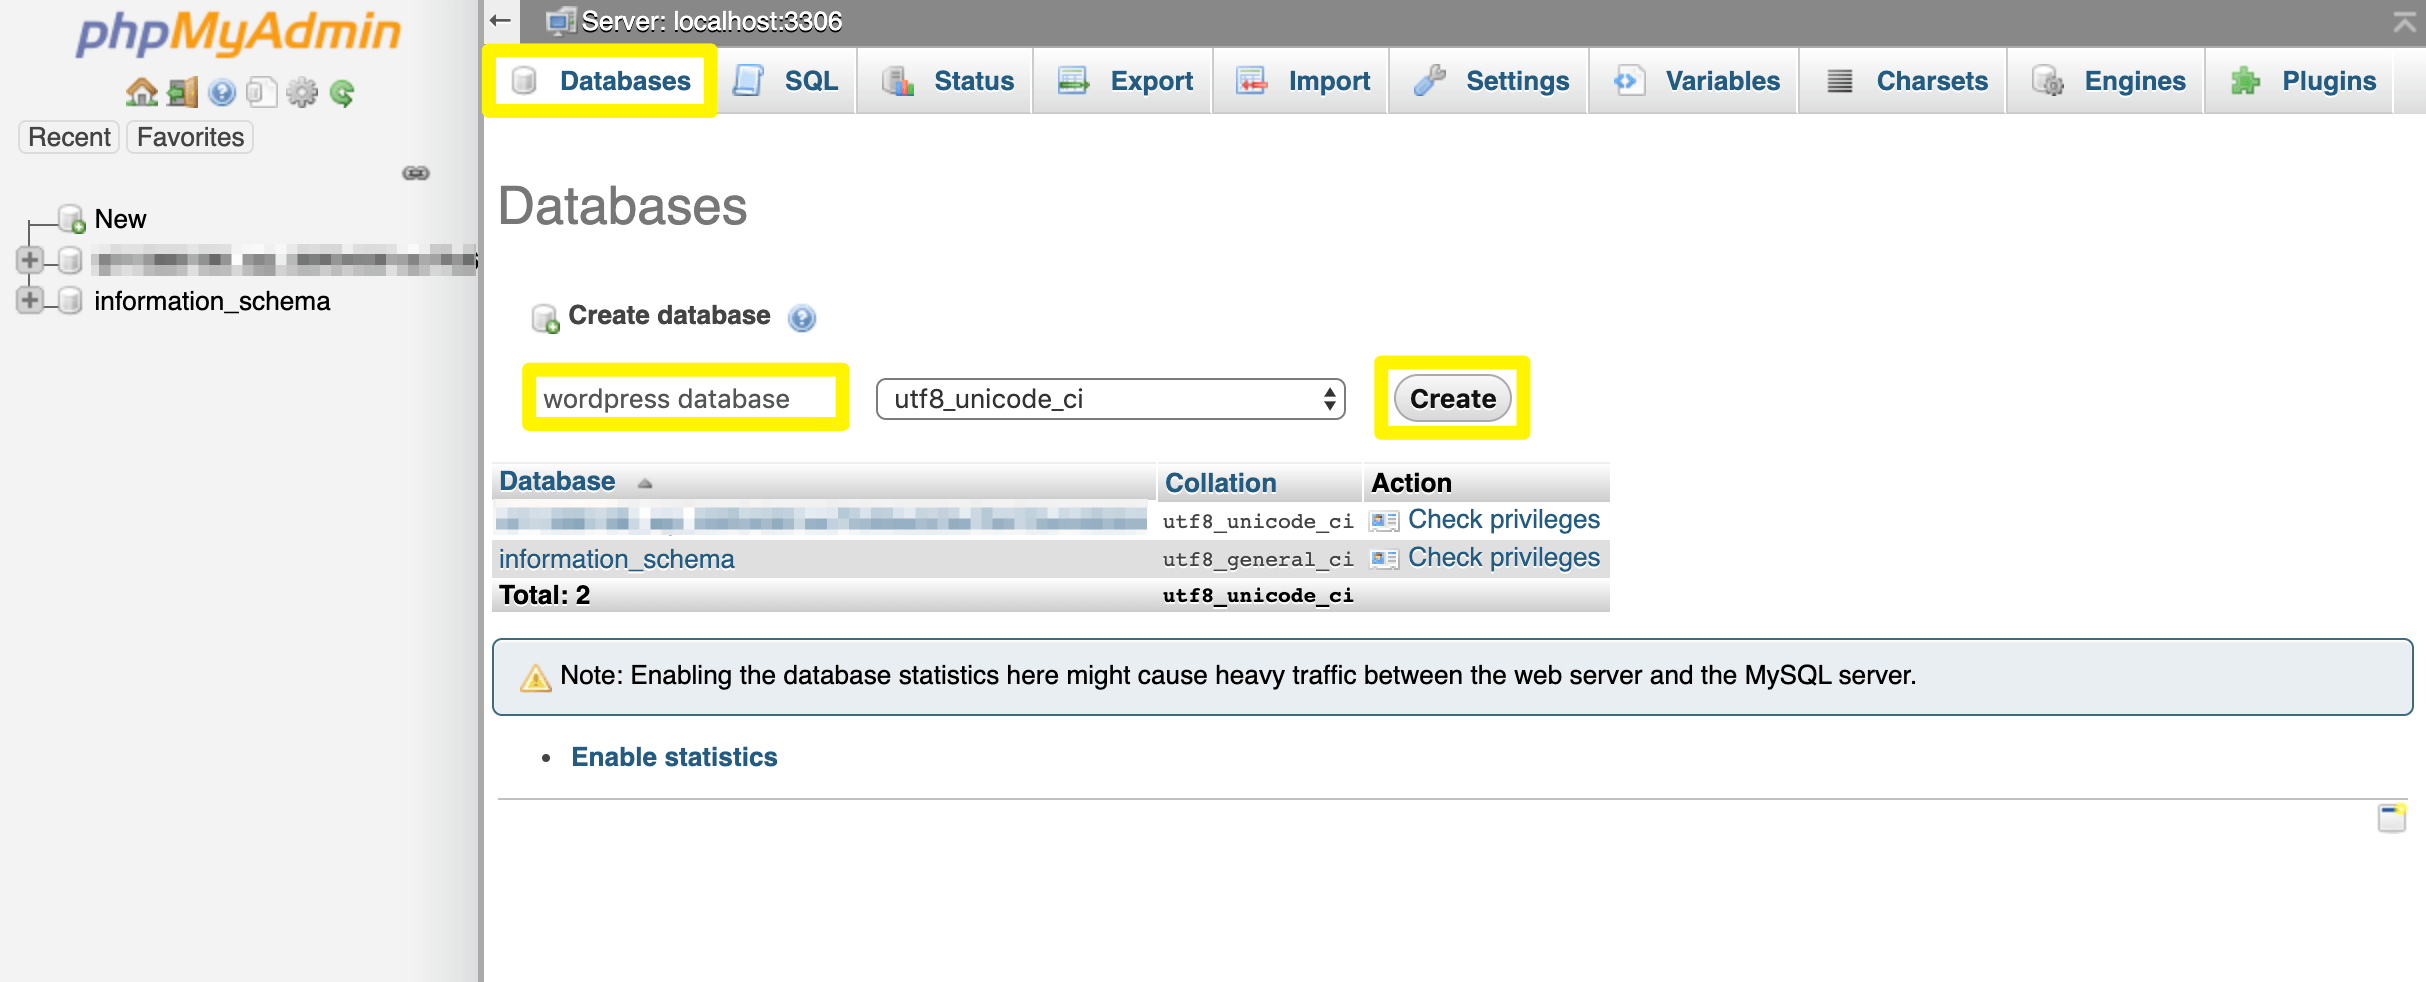This screenshot has height=982, width=2426.
Task: Select information_schema in navigation tree
Action: 212,301
